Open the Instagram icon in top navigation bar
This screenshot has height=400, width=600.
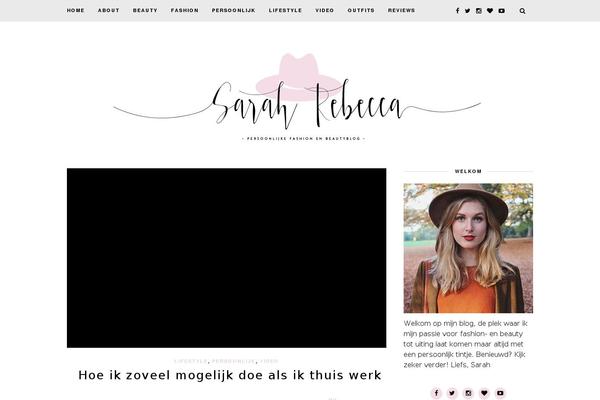(x=479, y=11)
